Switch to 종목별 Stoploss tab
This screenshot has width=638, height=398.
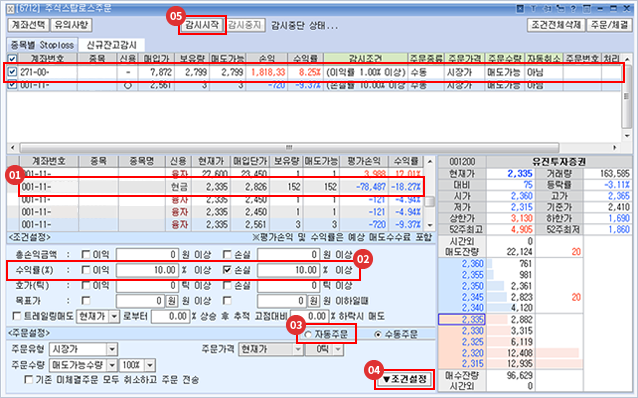coord(42,45)
